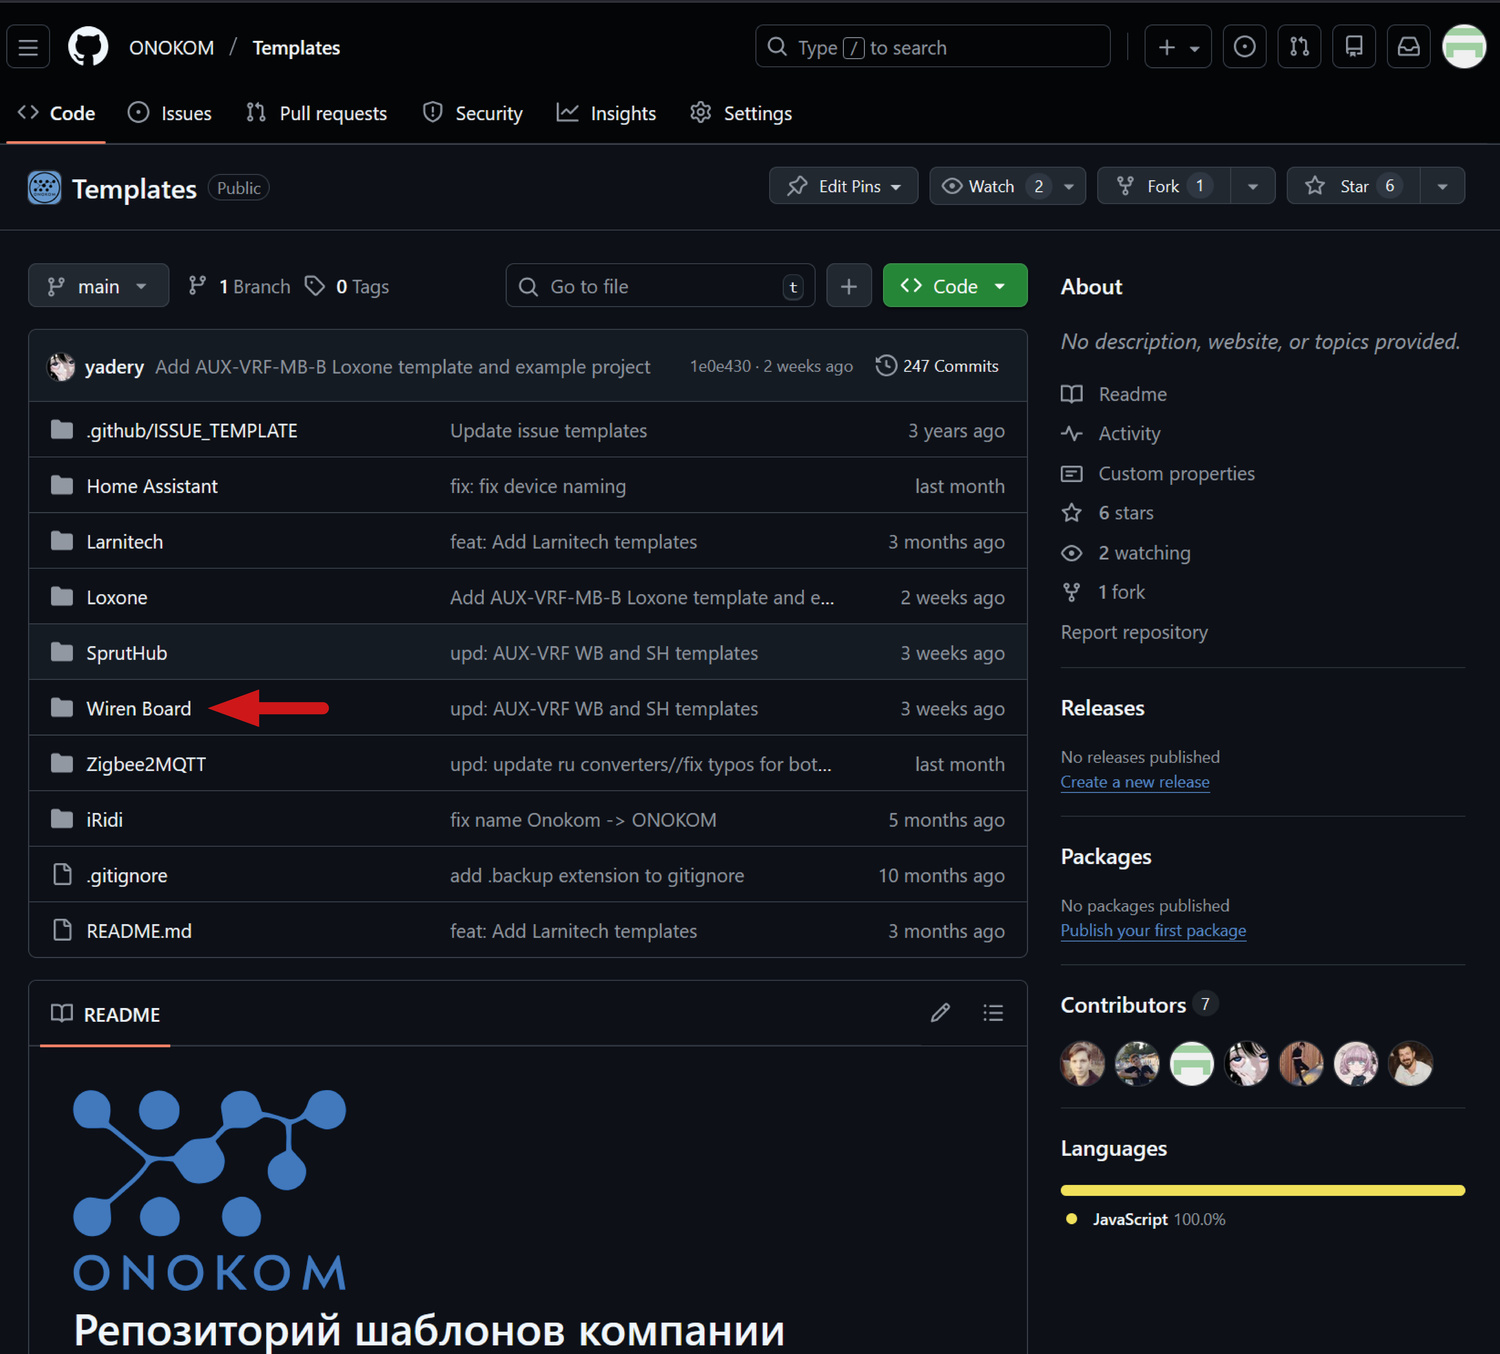View the 0 Tags link
The image size is (1500, 1354).
[x=348, y=286]
